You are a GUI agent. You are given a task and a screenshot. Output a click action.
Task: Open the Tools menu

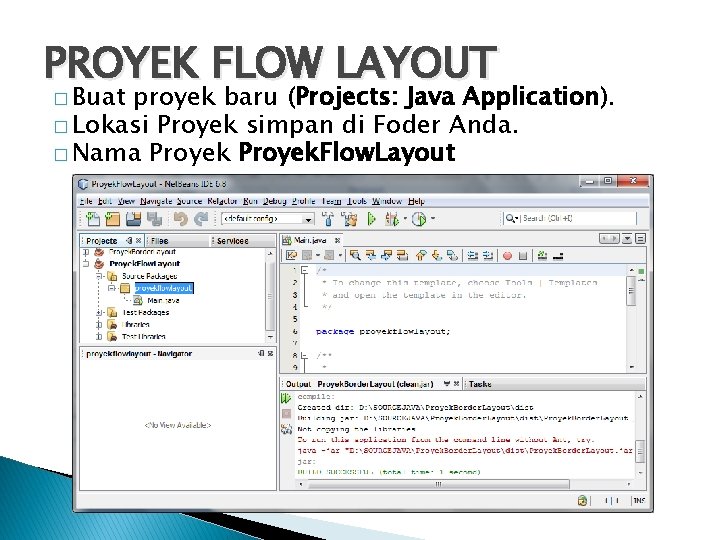[357, 201]
